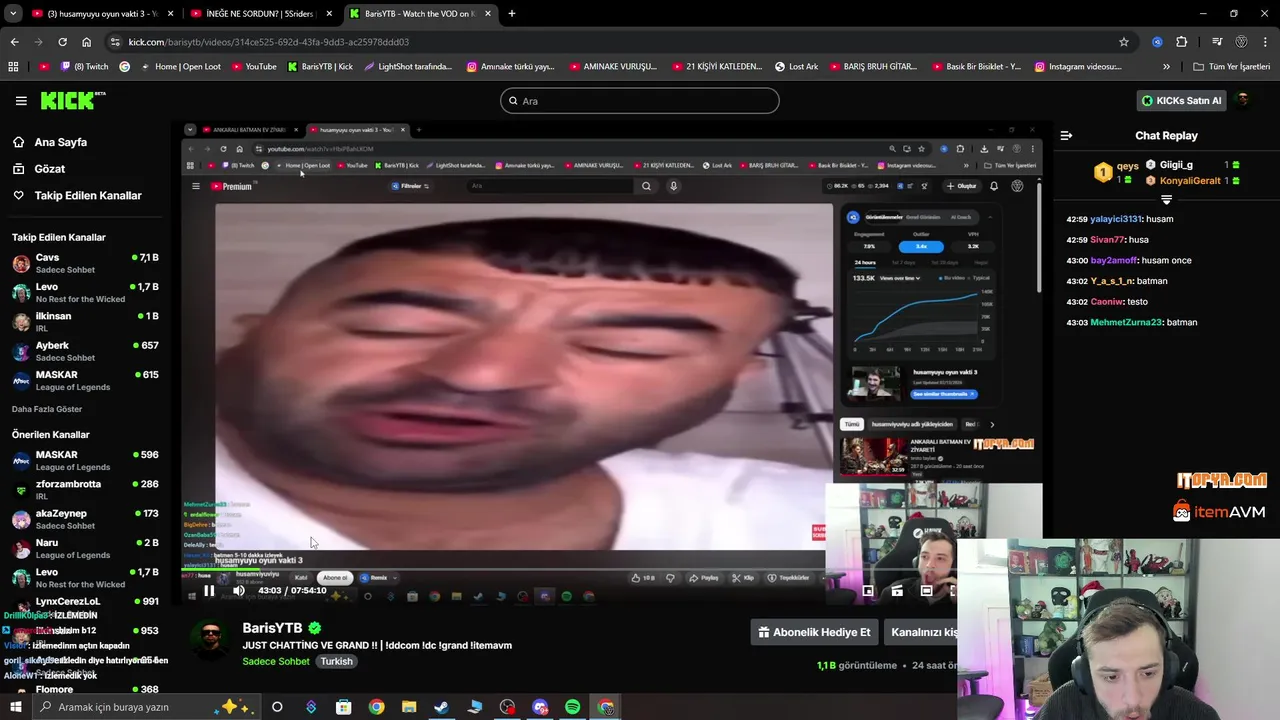Click Abonelik Hediye Et button

[x=814, y=632]
